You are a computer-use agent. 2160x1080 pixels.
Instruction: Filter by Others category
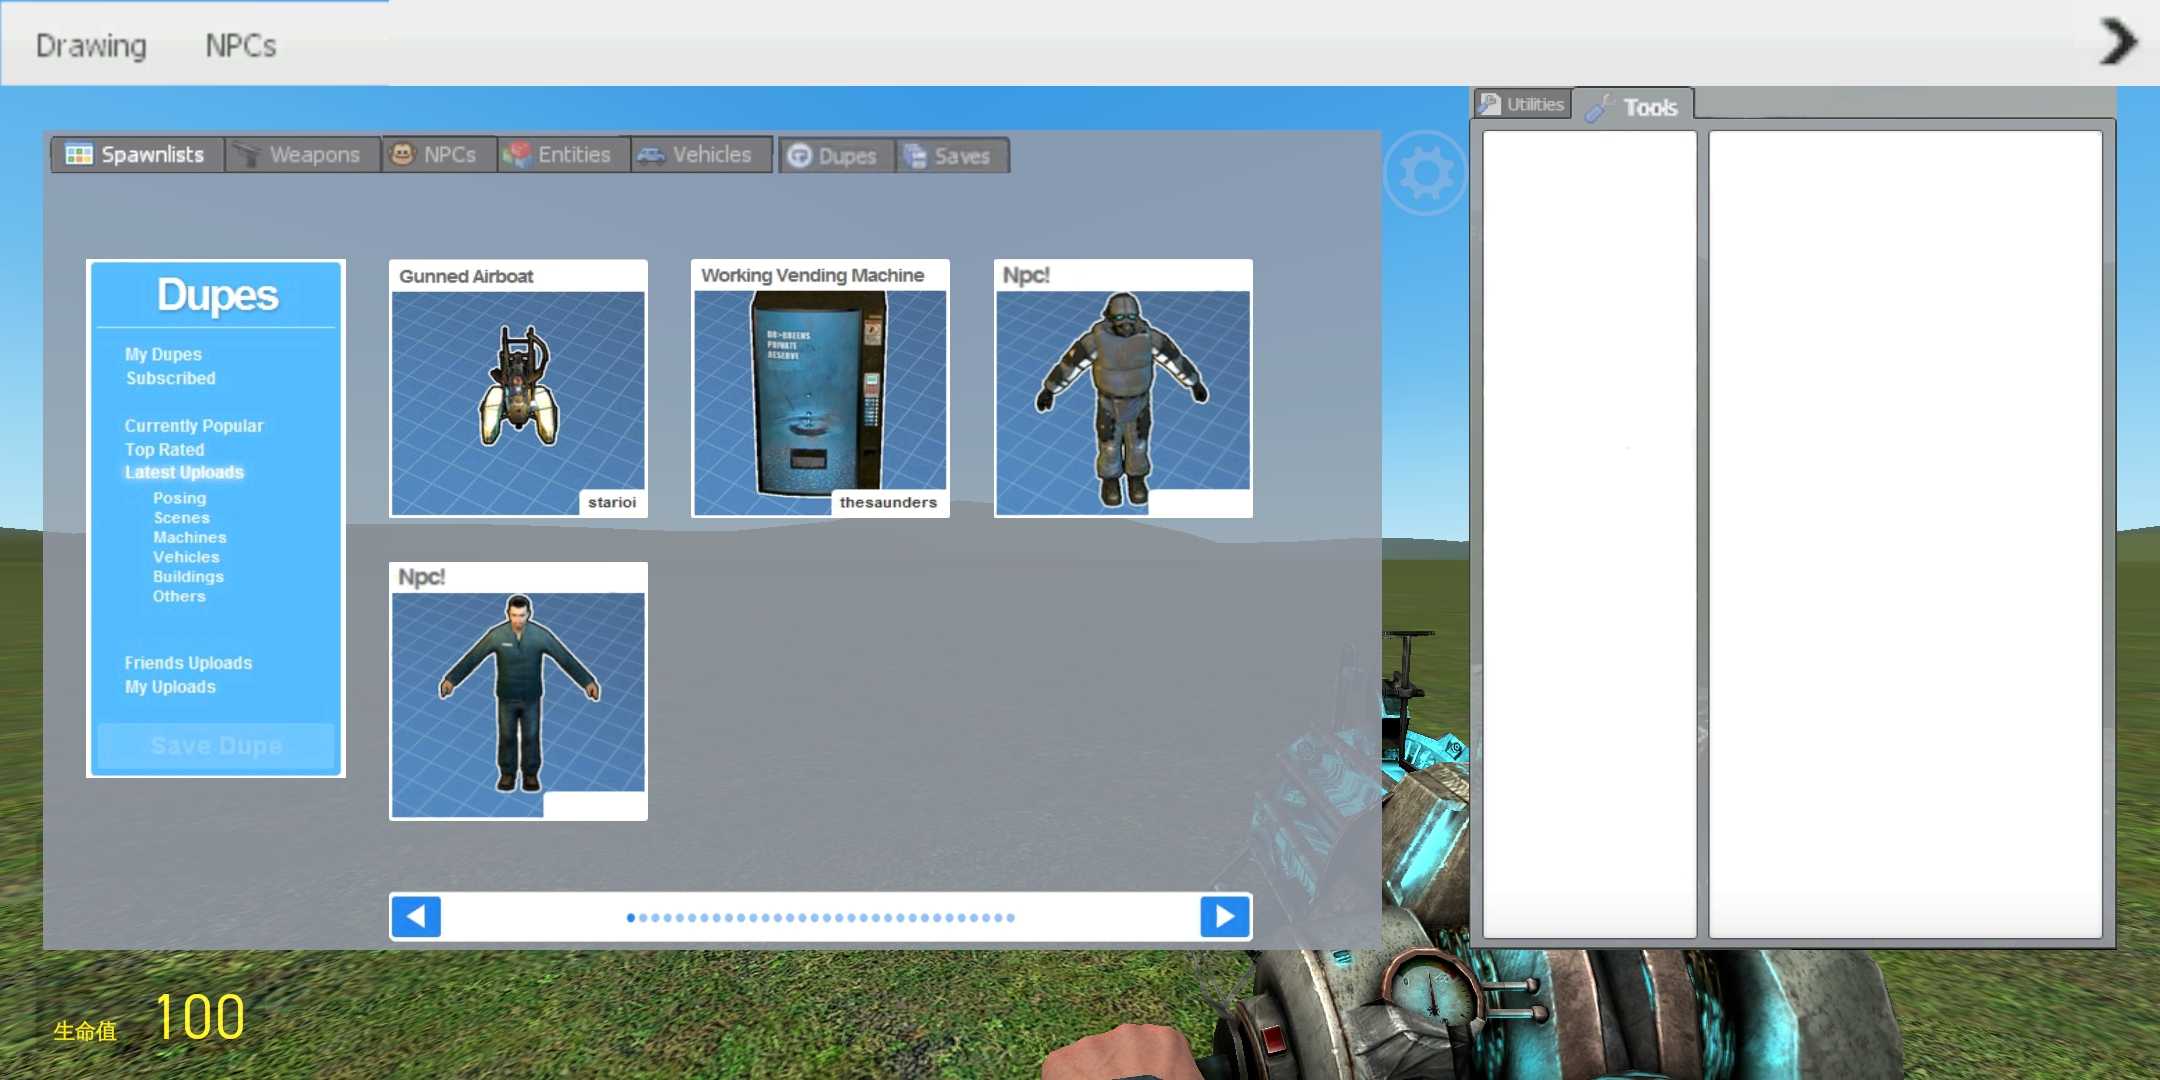pos(179,596)
